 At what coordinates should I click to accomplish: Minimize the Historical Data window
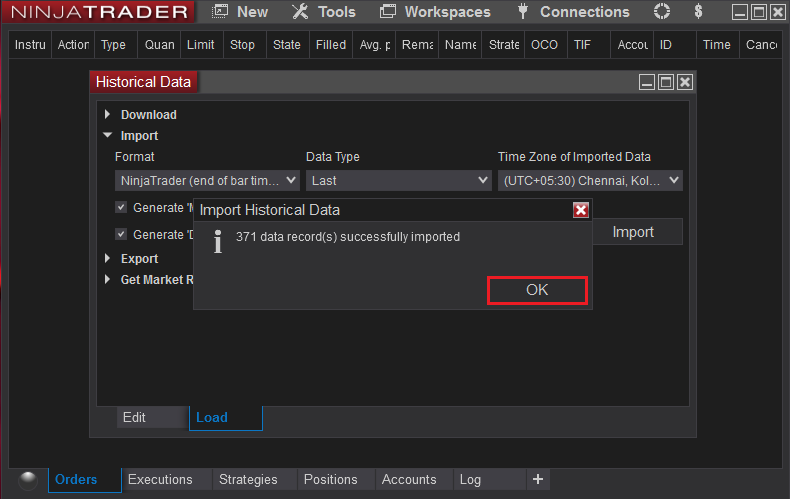(647, 82)
